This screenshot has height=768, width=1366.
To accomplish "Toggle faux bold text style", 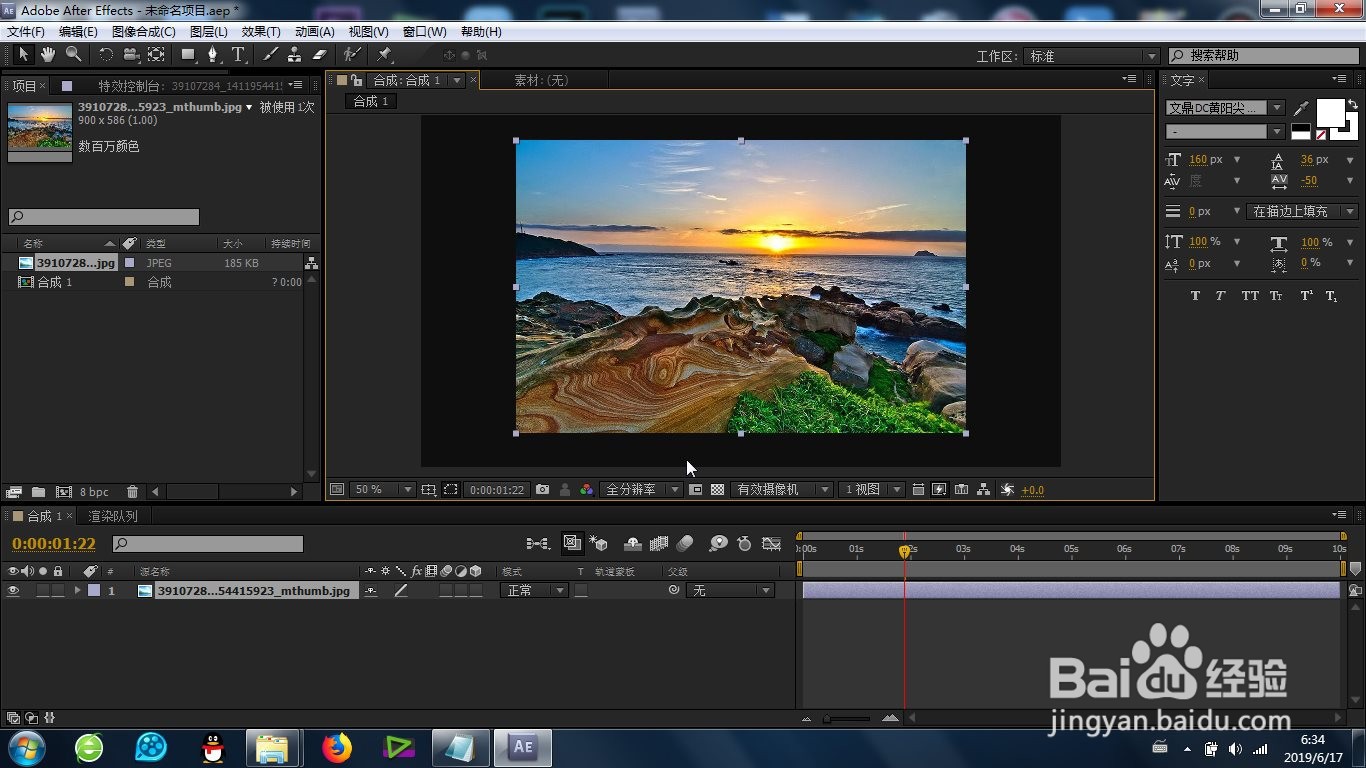I will coord(1195,296).
